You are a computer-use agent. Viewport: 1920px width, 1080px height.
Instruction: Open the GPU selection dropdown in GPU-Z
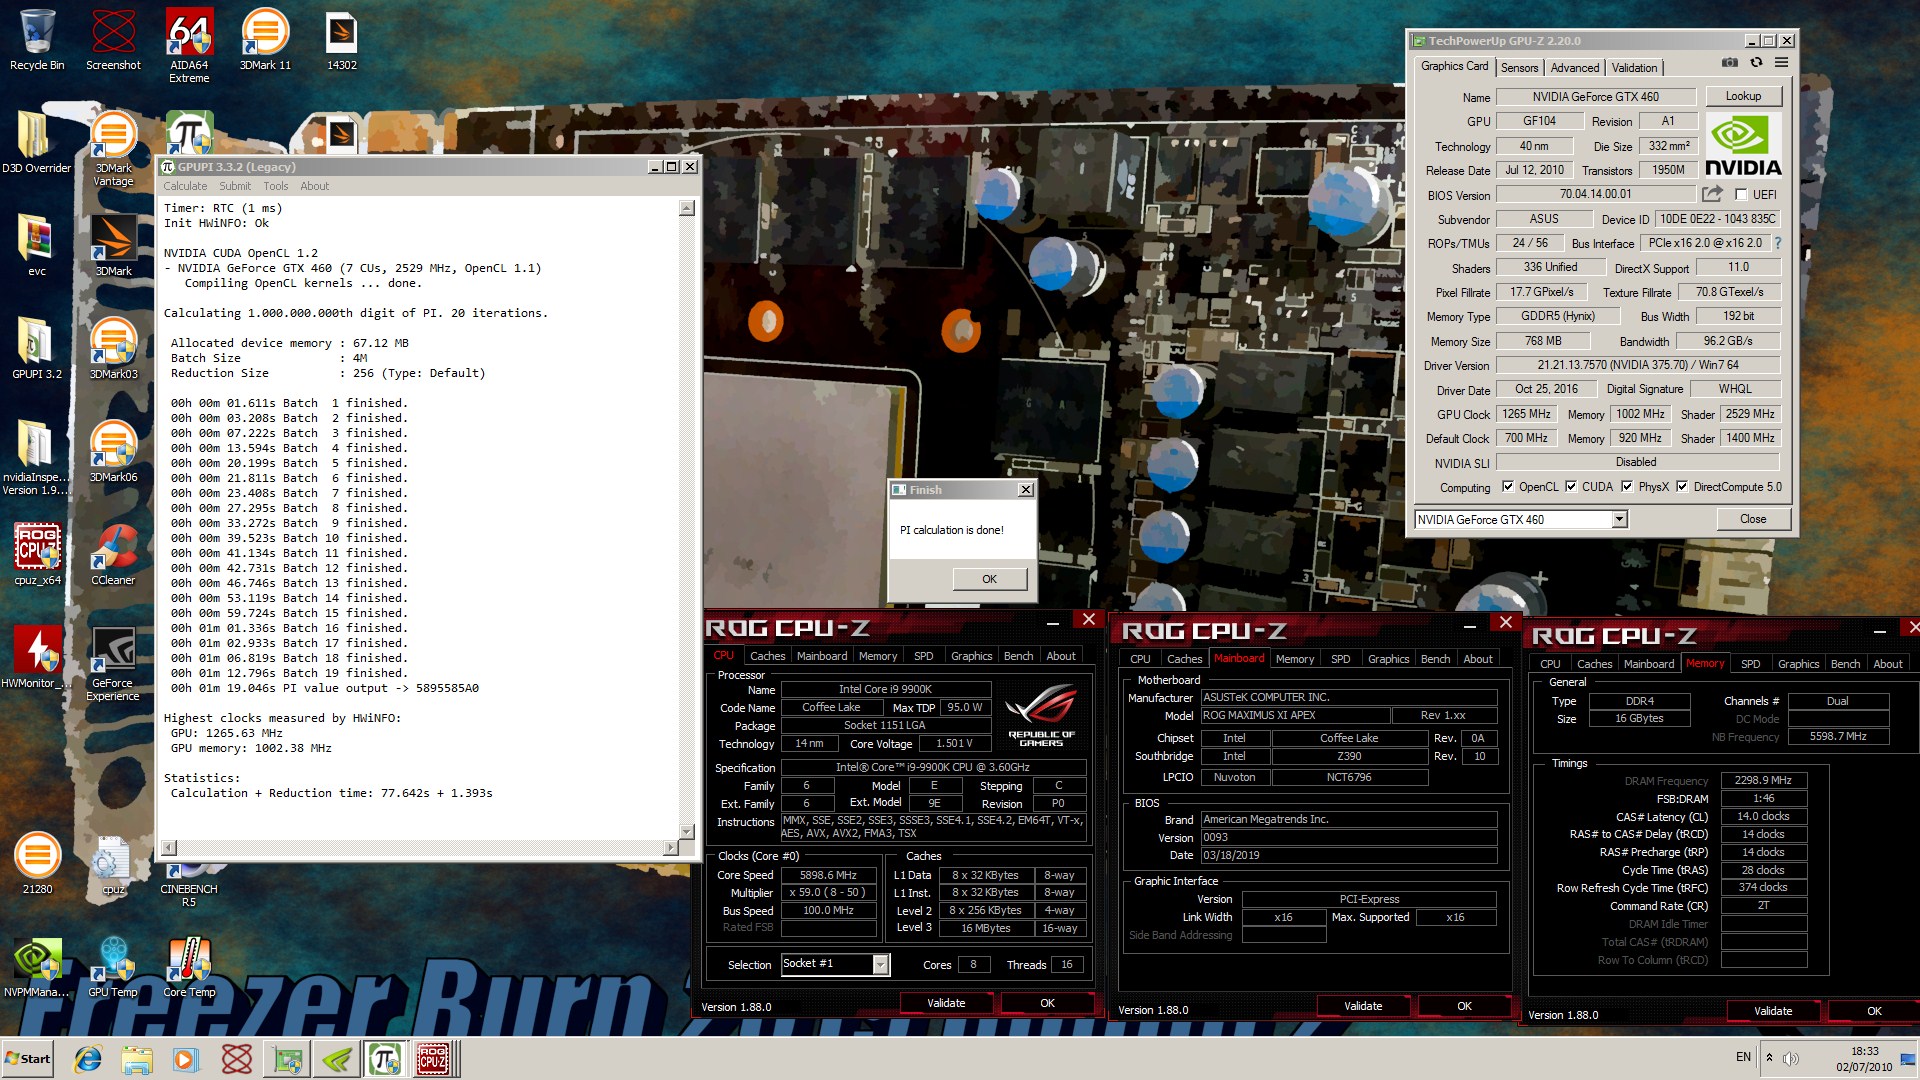pos(1619,519)
